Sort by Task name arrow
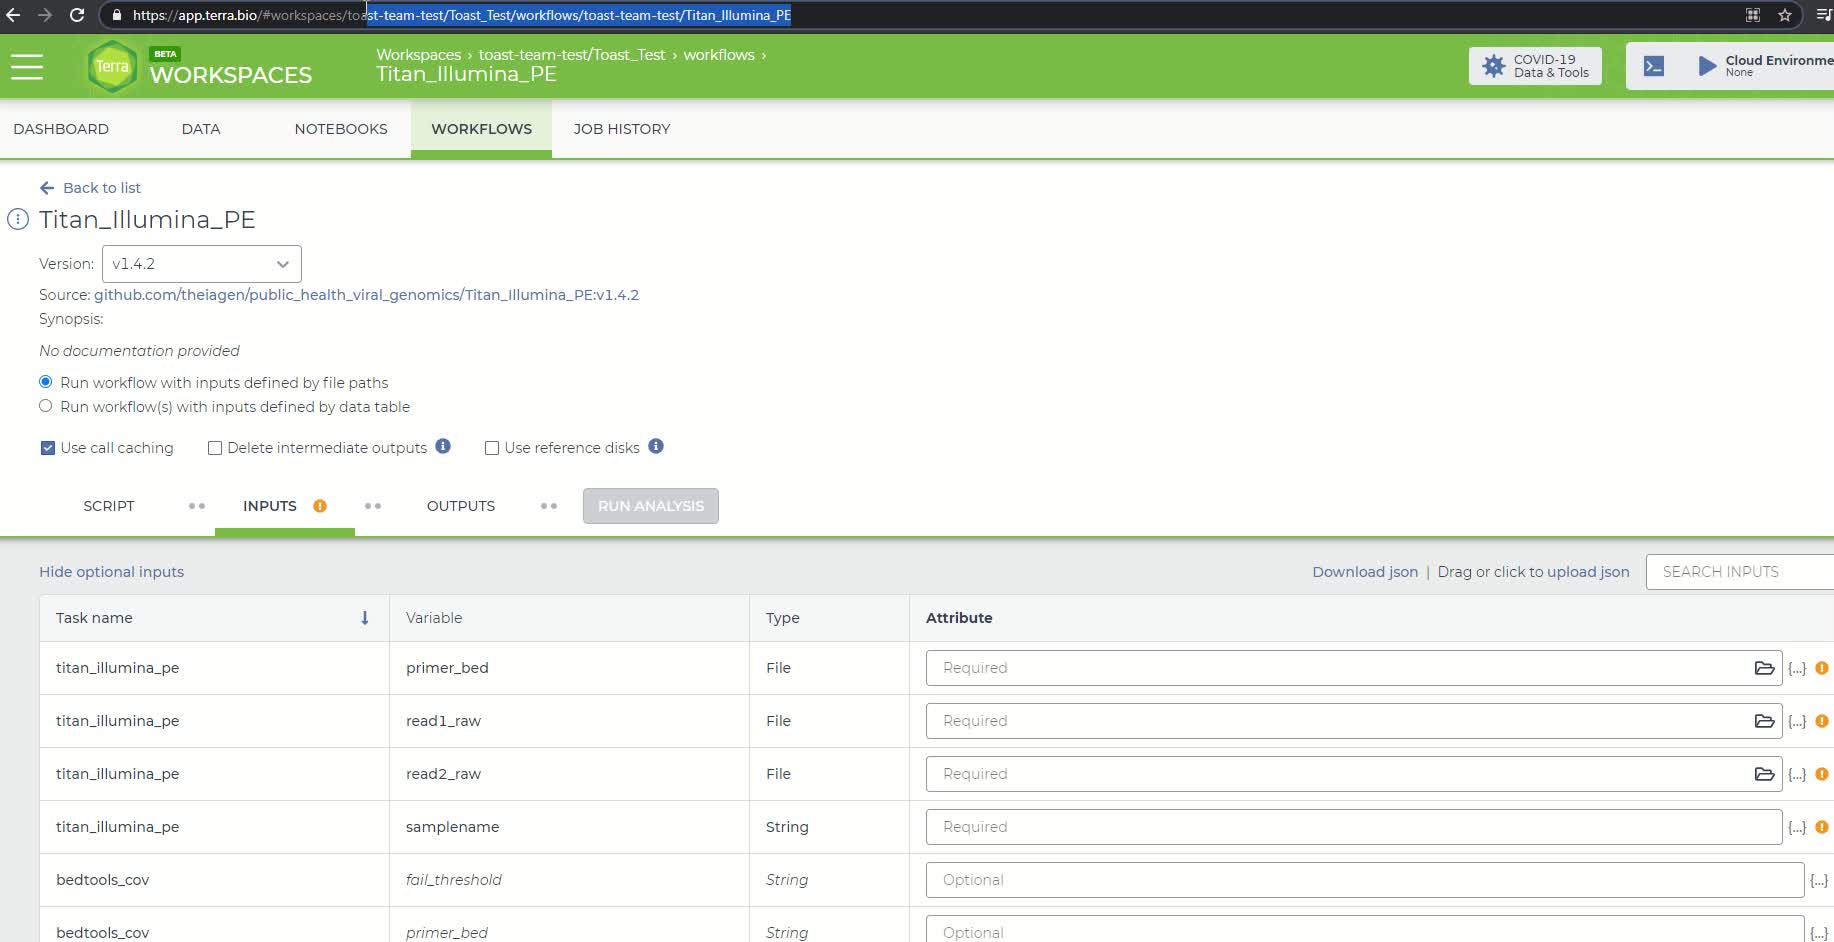 (365, 618)
